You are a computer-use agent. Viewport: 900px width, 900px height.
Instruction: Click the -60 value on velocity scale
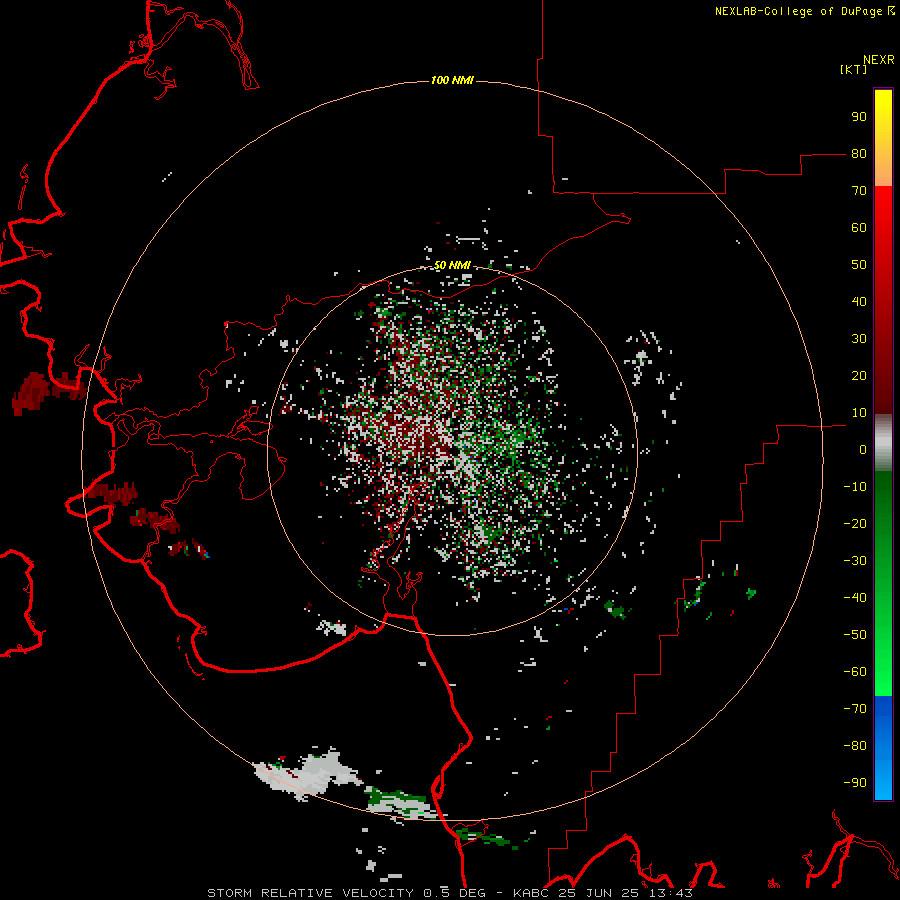pos(855,672)
